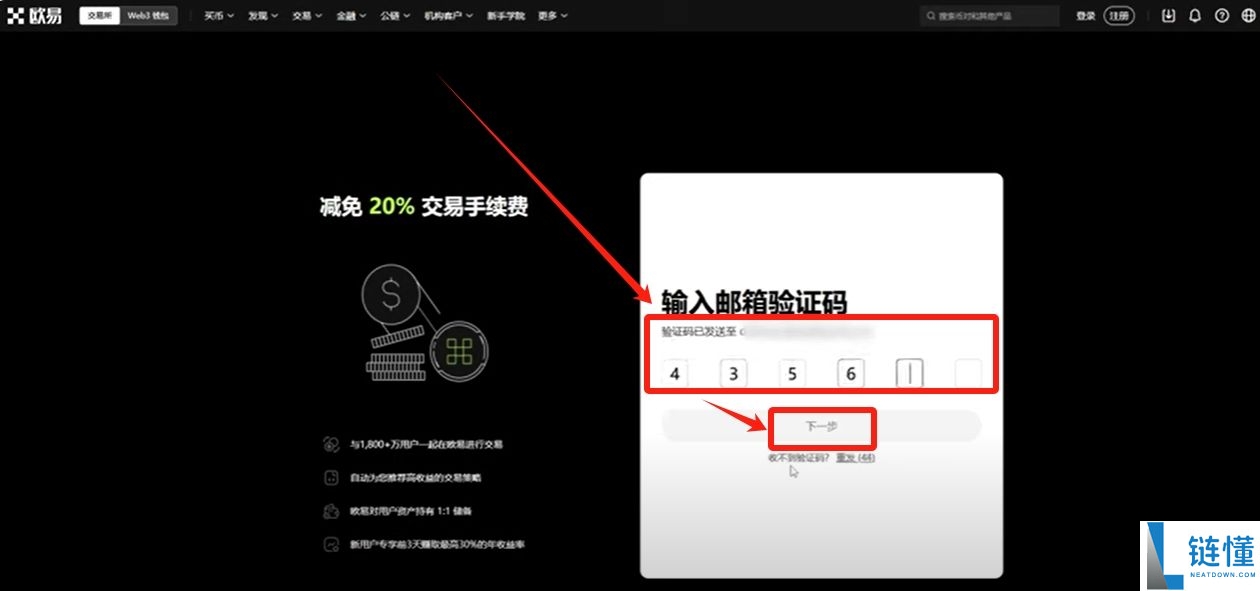Click the icon beside '自动为您推荐'
Viewport: 1260px width, 591px height.
331,478
